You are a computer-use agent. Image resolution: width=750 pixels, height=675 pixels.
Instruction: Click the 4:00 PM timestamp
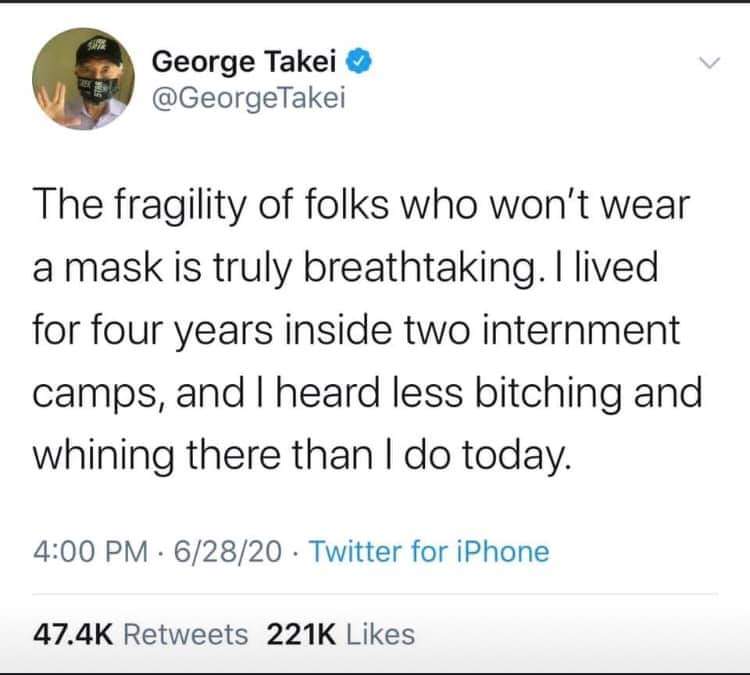(x=90, y=551)
